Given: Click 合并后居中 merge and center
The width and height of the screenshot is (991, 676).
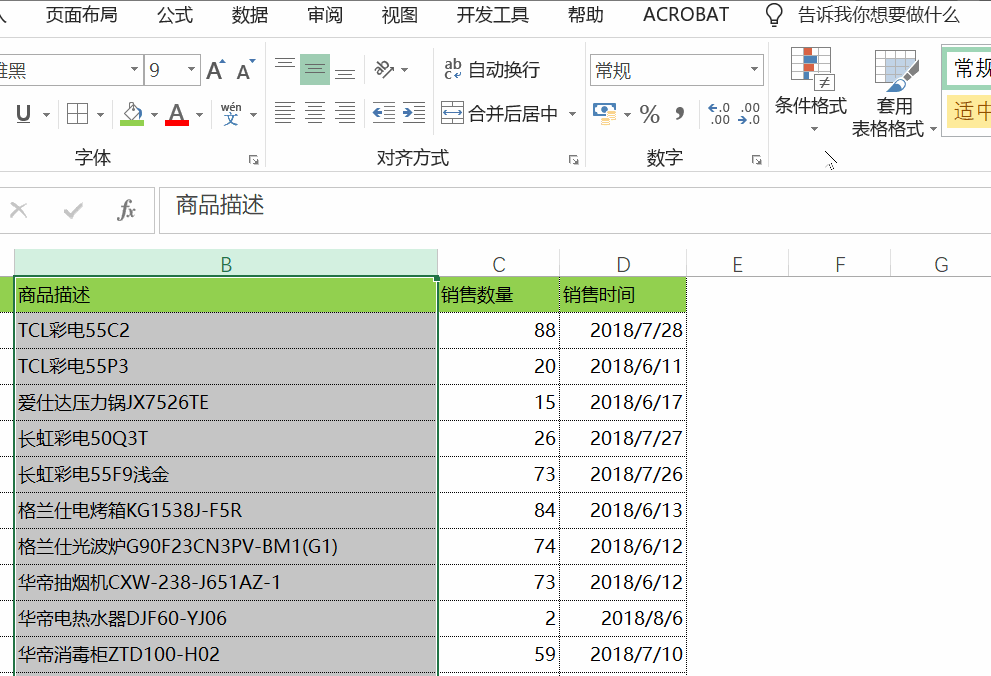Looking at the screenshot, I should coord(499,114).
